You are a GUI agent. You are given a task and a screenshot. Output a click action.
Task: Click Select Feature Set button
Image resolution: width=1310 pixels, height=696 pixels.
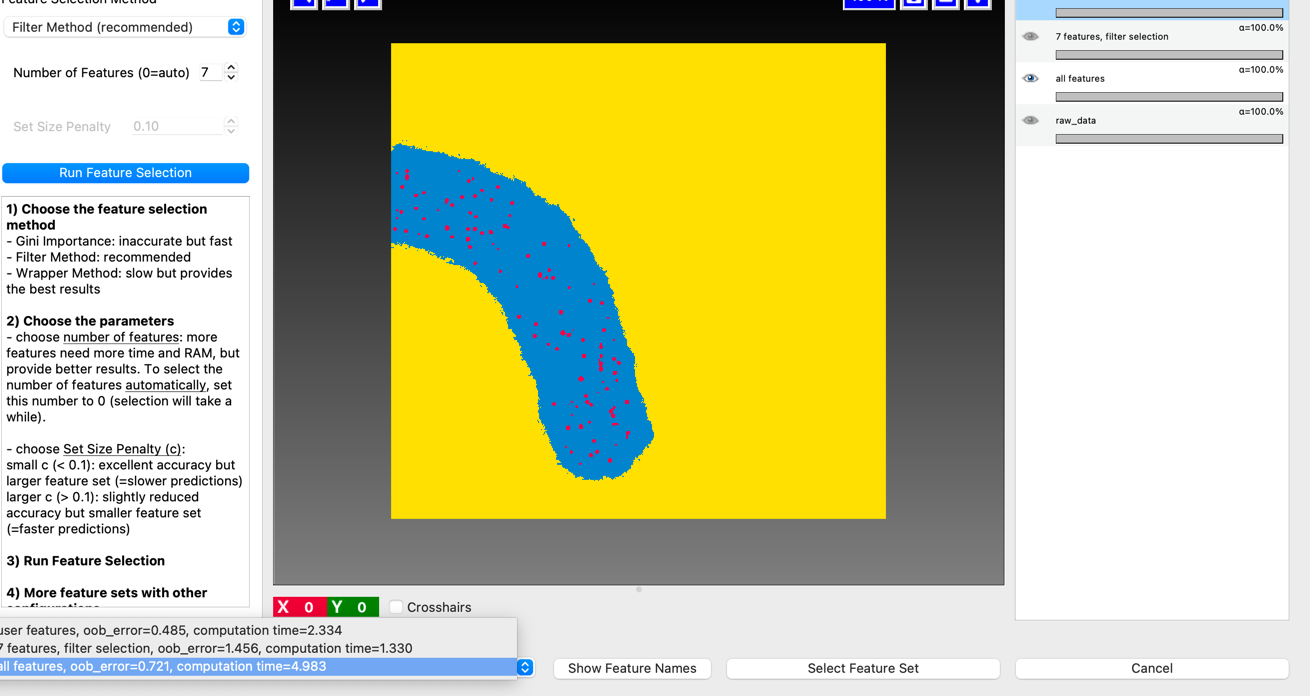pyautogui.click(x=863, y=668)
